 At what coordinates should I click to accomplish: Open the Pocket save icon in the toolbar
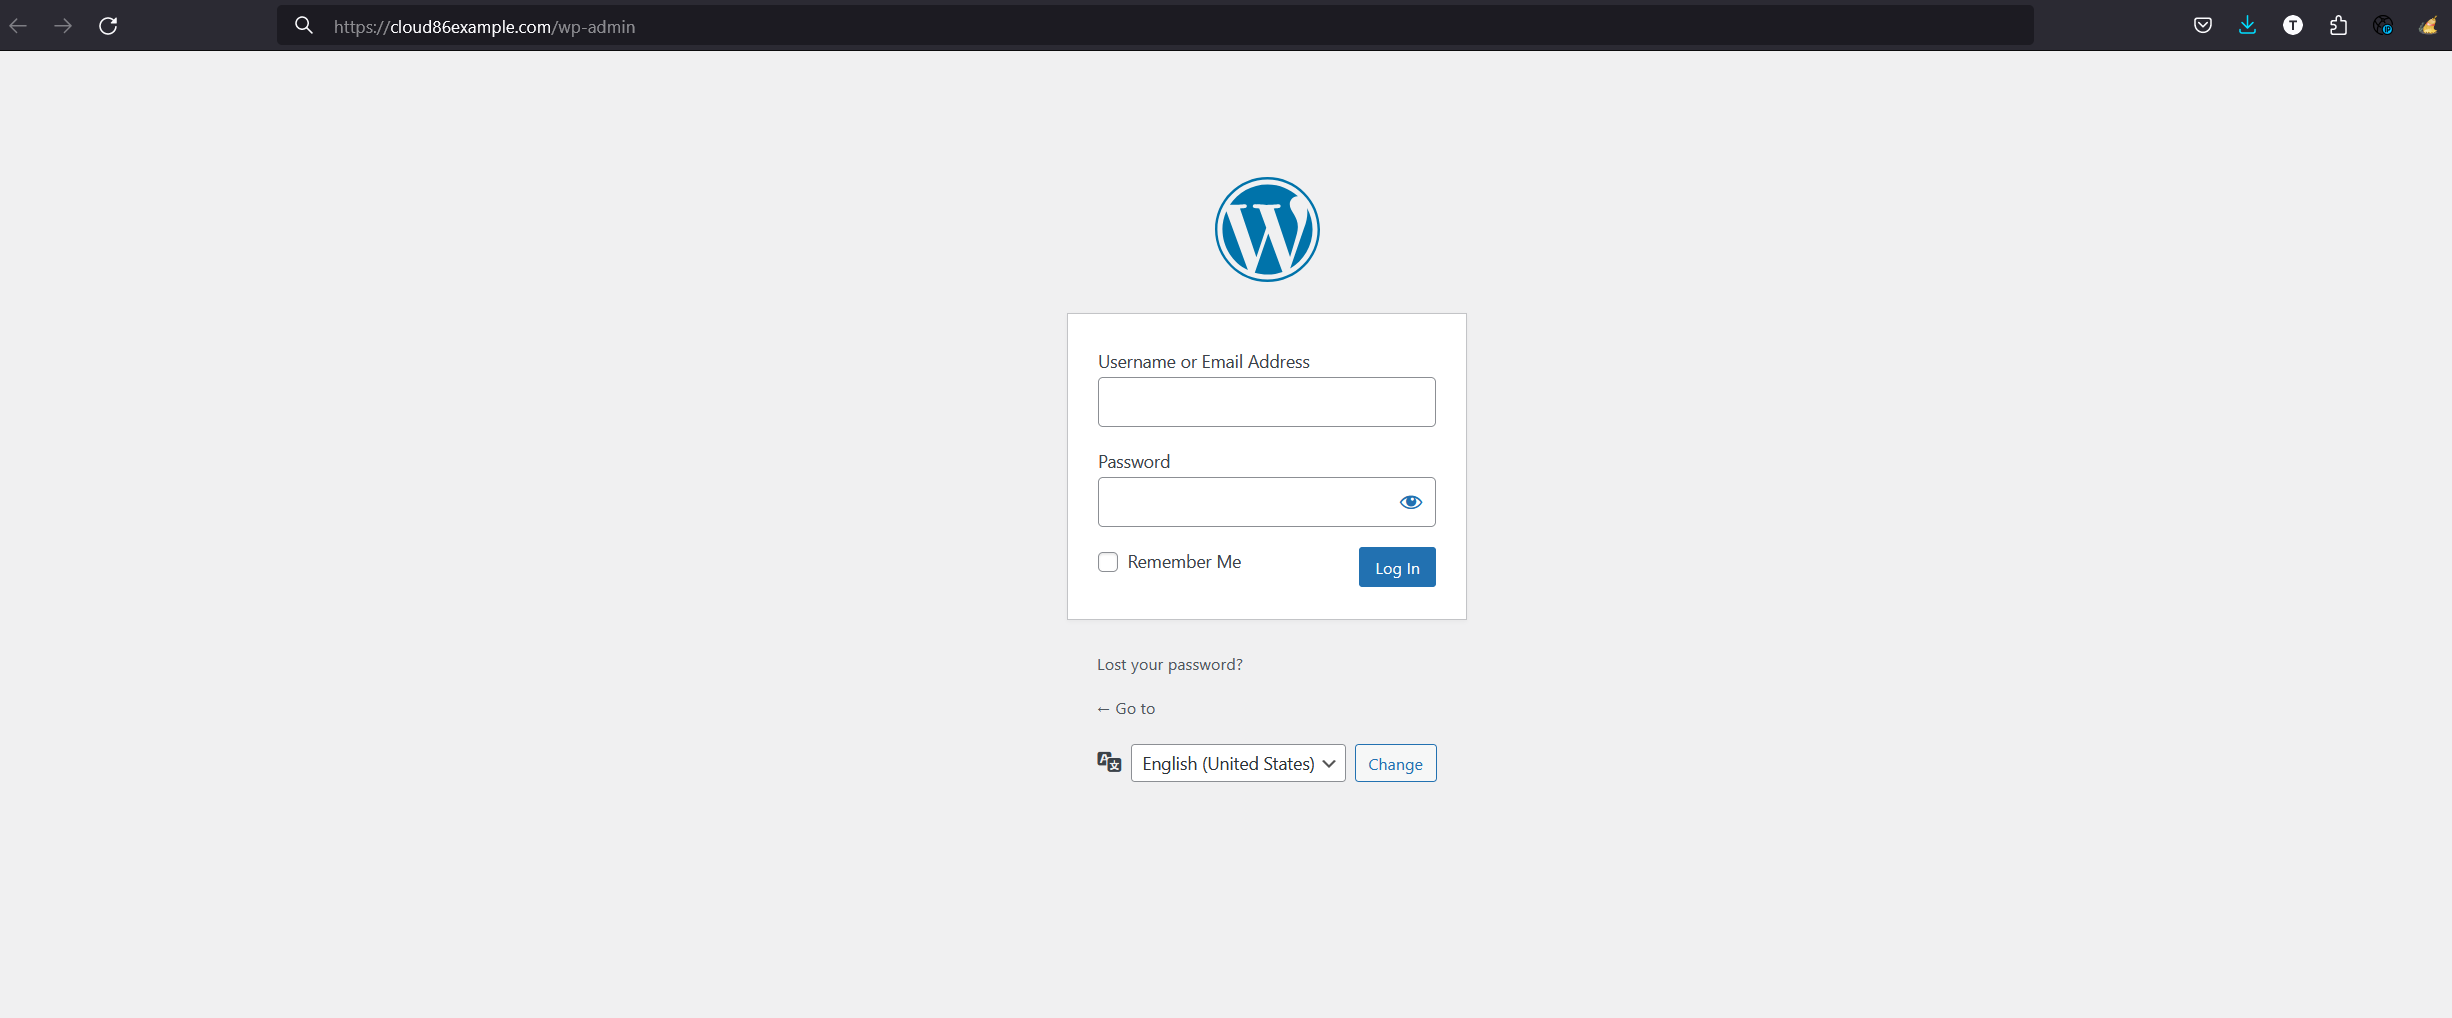point(2203,26)
